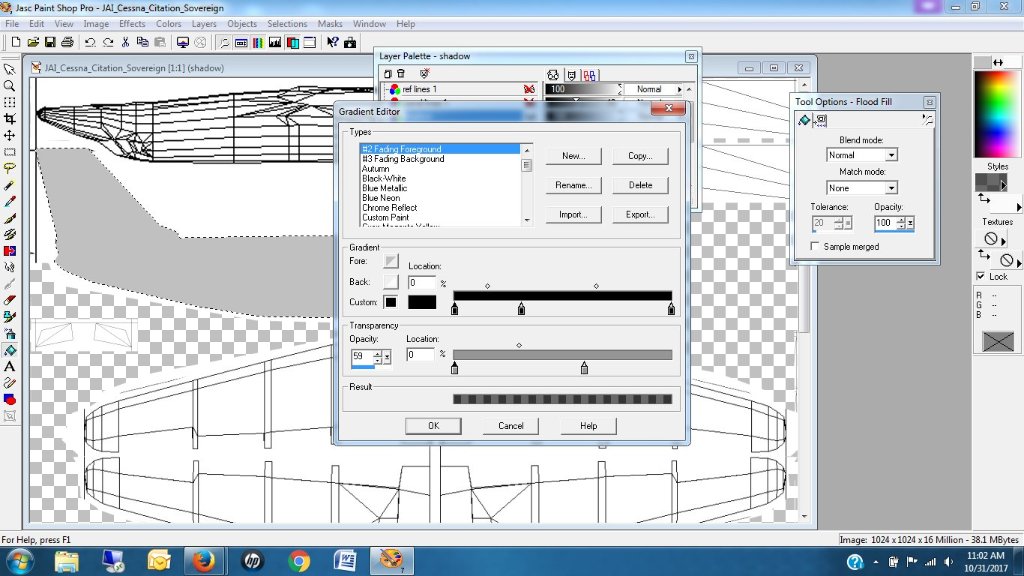Select the Crop tool
This screenshot has height=576, width=1024.
pos(9,119)
